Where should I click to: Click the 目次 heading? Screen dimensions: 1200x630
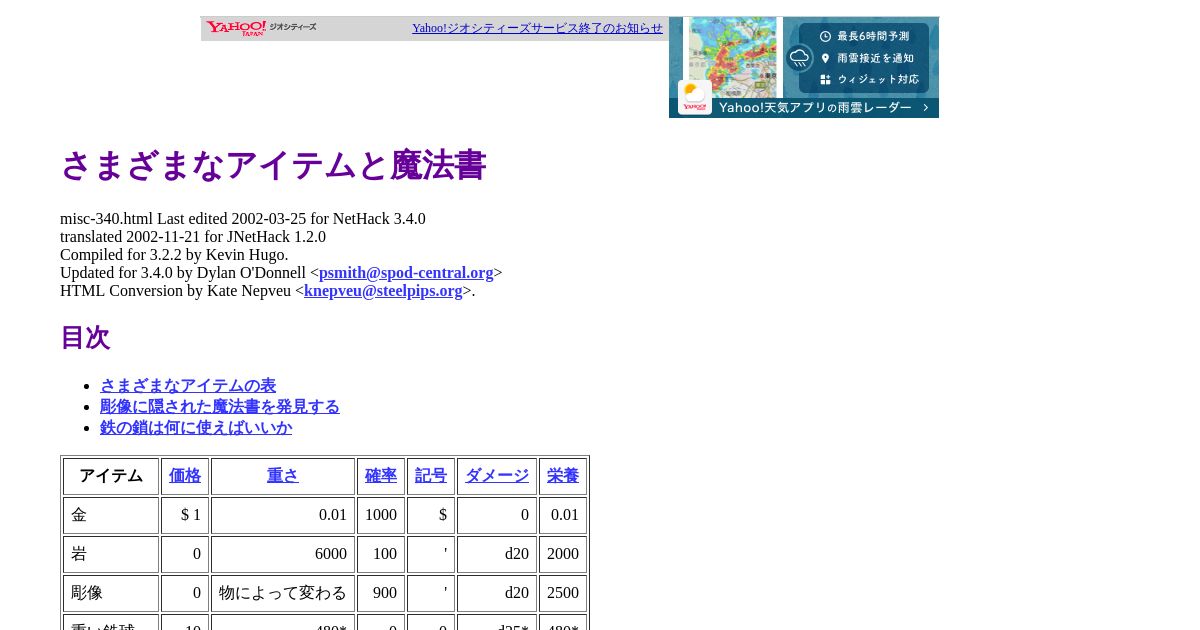[85, 338]
